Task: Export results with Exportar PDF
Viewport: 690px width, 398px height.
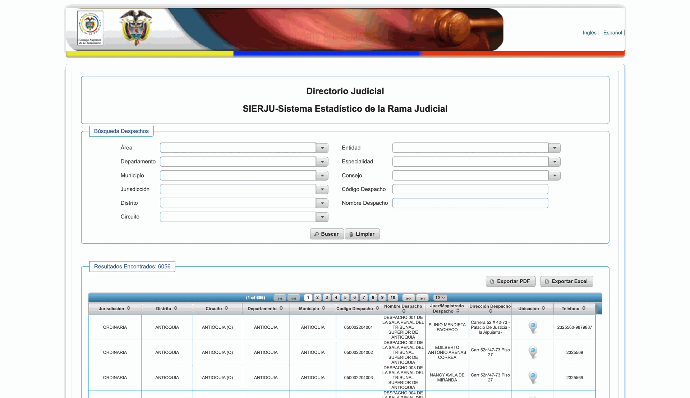Action: click(510, 281)
